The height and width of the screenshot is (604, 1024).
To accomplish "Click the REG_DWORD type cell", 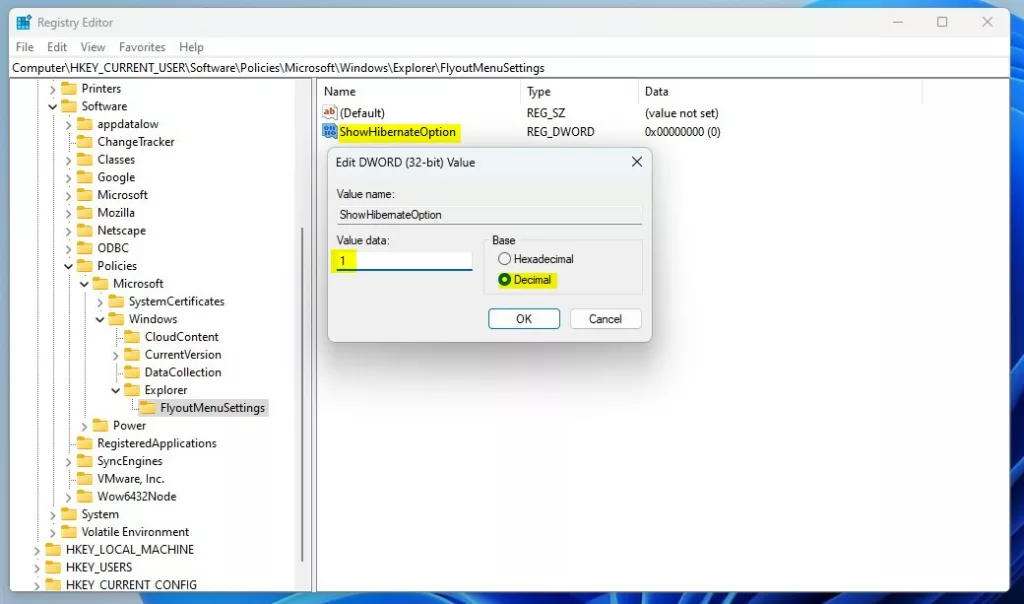I will coord(560,132).
